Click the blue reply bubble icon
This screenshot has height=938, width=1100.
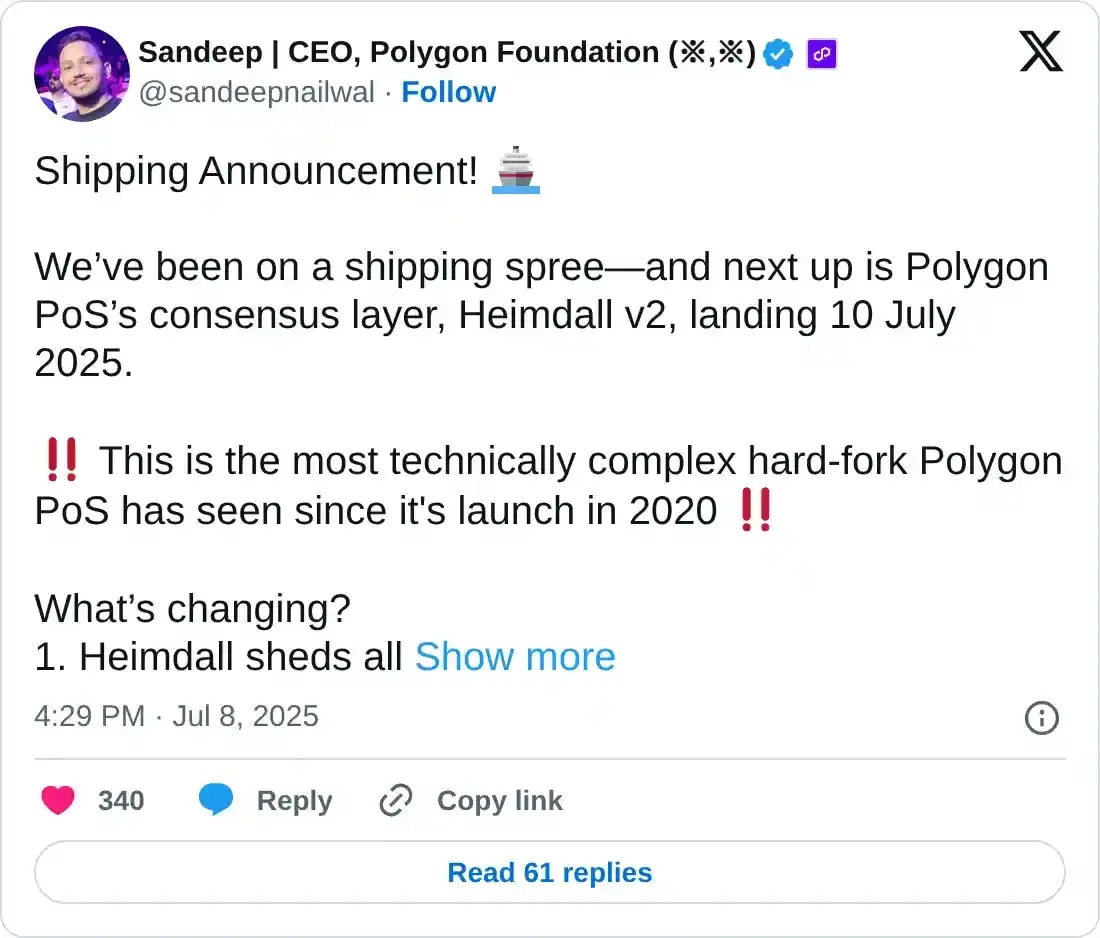[215, 800]
